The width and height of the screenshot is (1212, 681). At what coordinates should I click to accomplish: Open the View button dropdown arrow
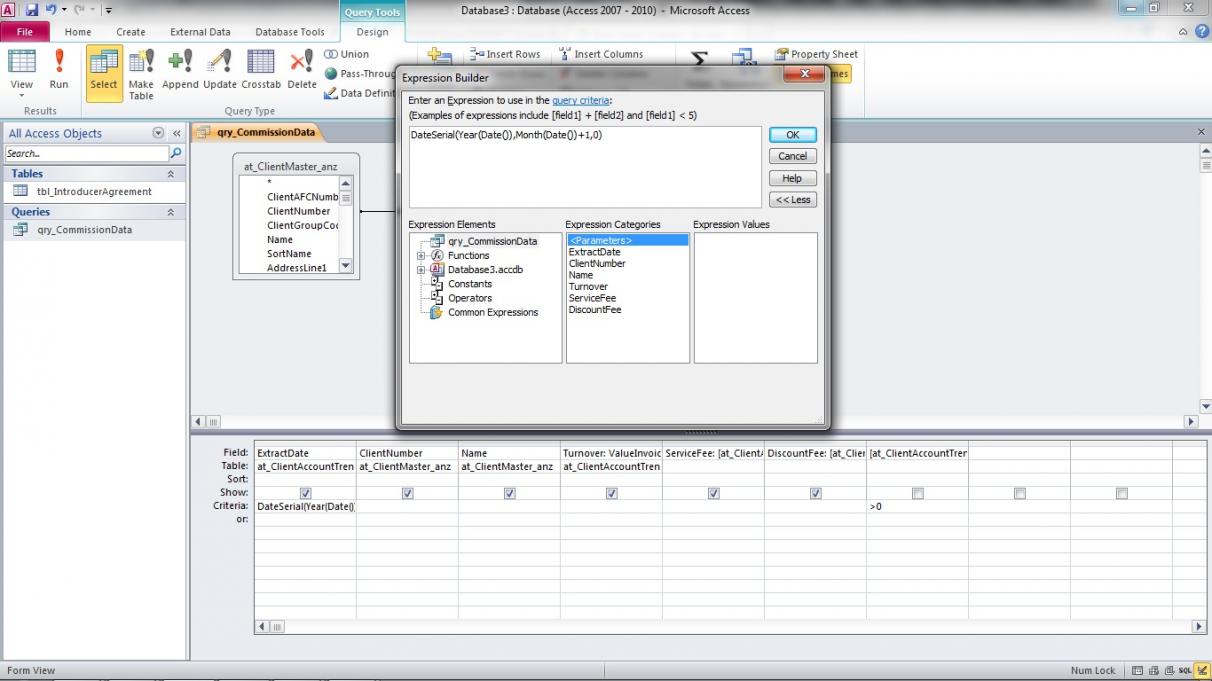point(21,97)
